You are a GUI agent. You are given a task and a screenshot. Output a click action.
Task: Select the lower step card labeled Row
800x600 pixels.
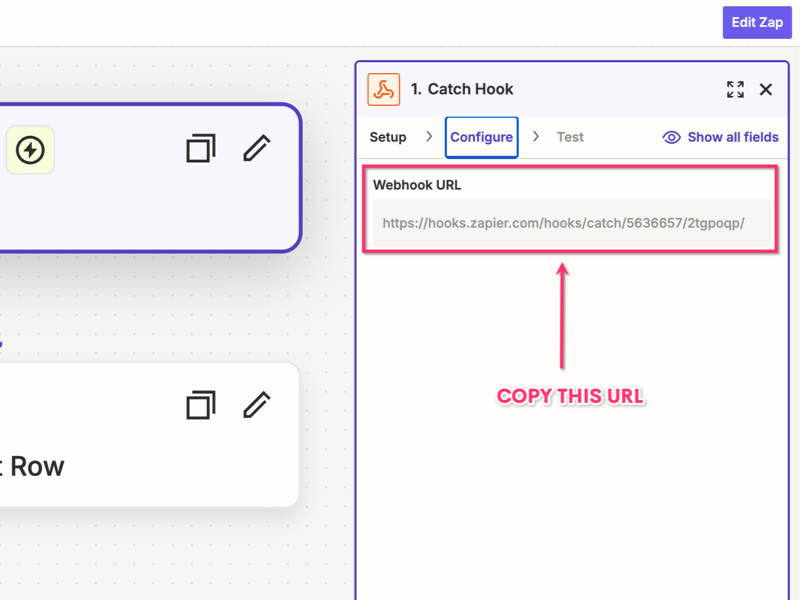tap(100, 466)
